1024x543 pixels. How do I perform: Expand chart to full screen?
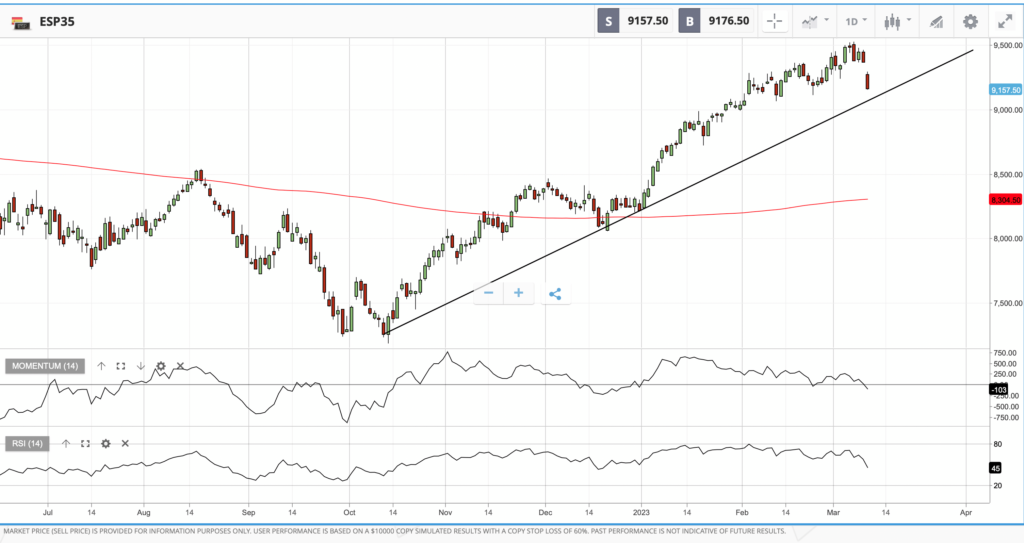point(1004,21)
